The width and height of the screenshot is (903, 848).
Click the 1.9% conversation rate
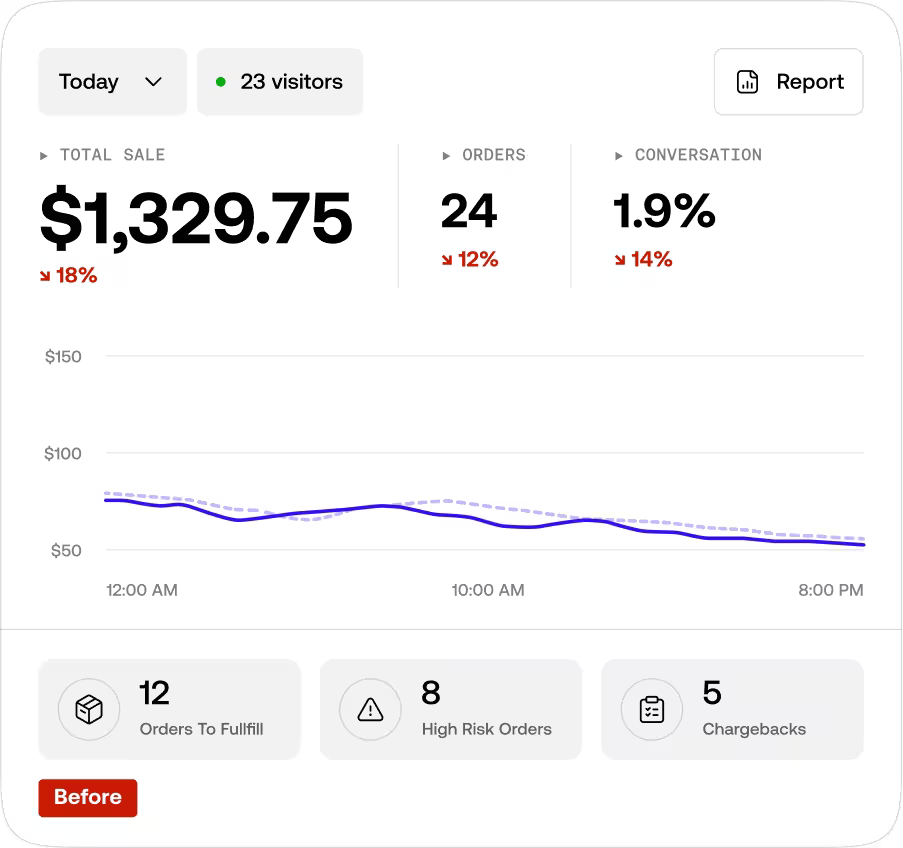point(664,211)
